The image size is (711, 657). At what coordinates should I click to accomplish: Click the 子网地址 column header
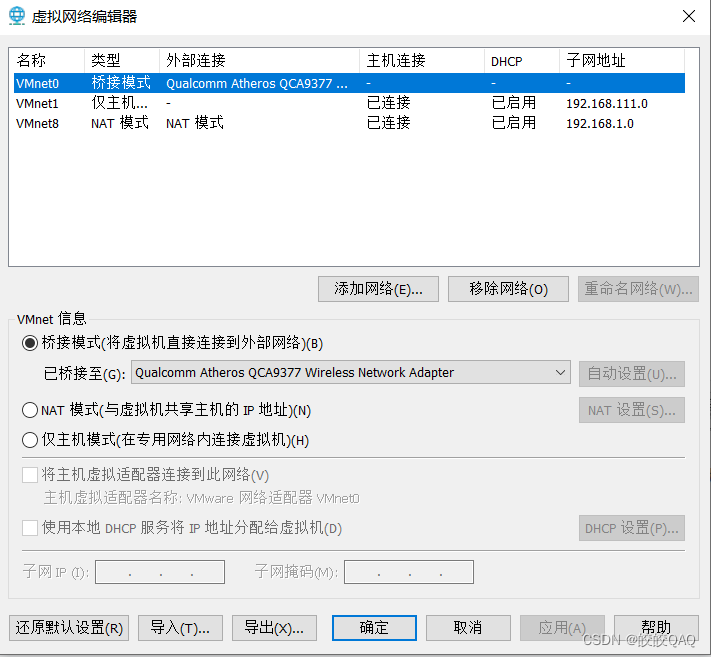coord(622,61)
